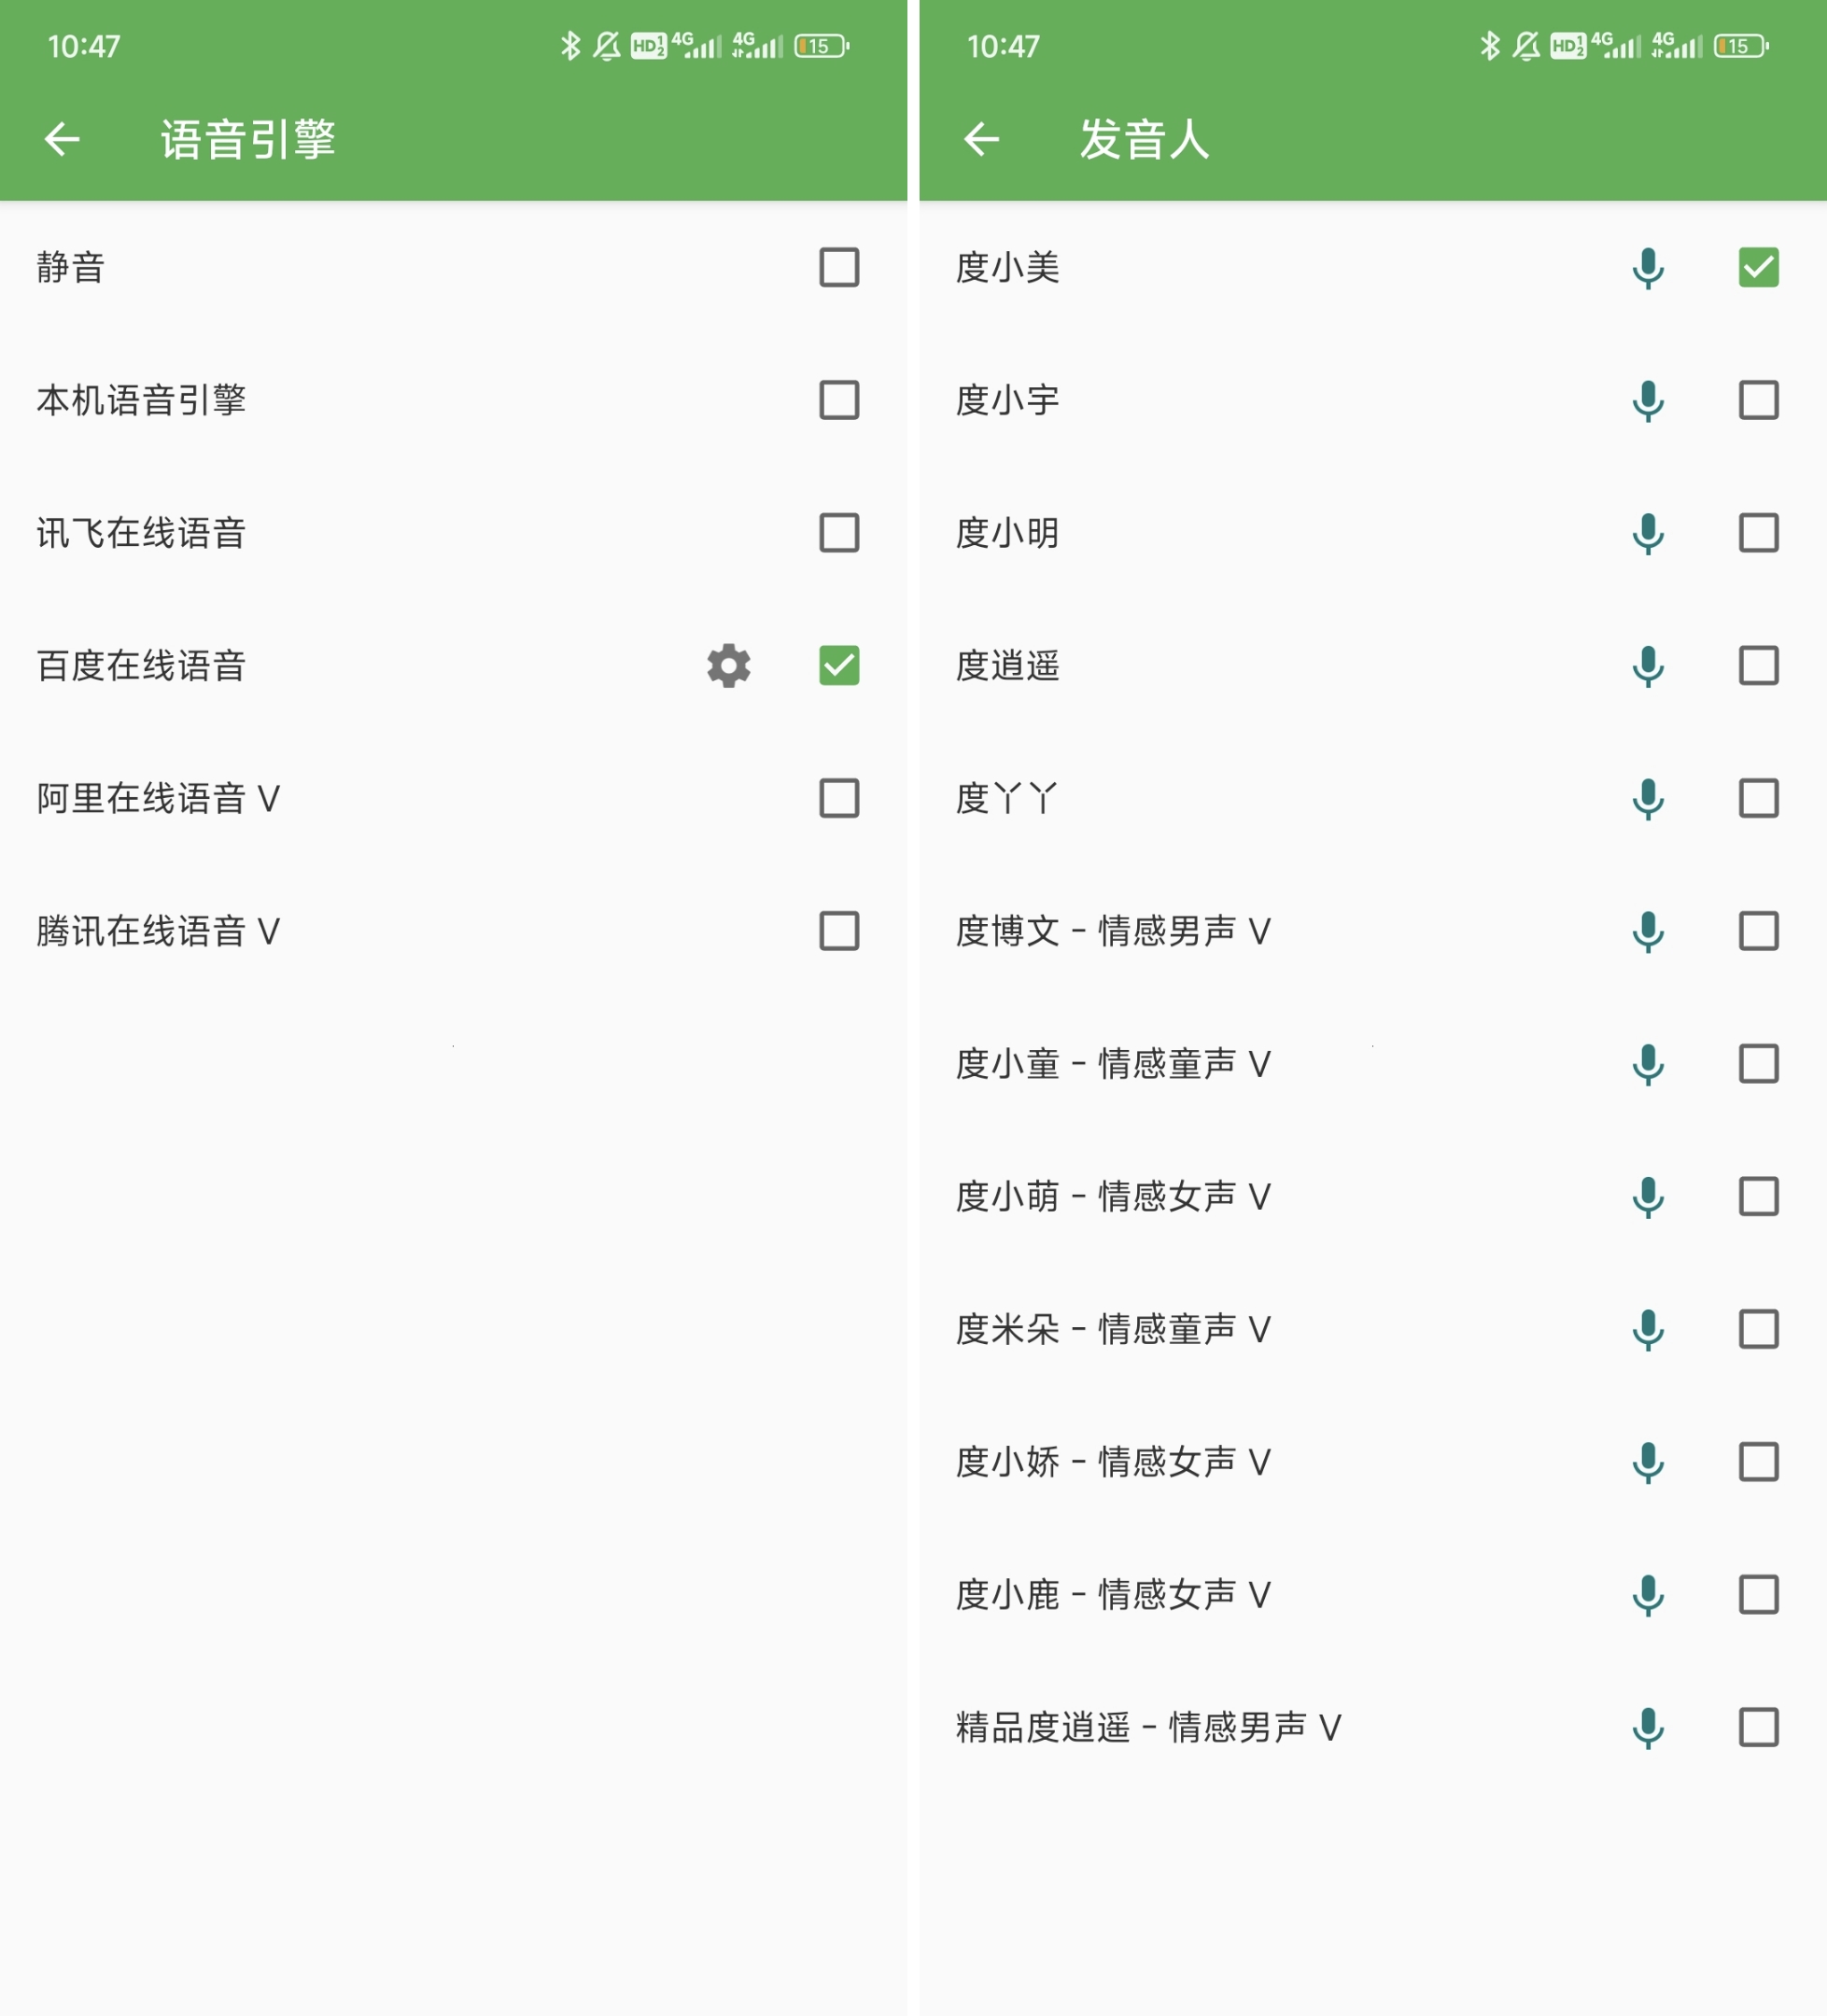Tap 本机语音引擎 list item

(141, 400)
